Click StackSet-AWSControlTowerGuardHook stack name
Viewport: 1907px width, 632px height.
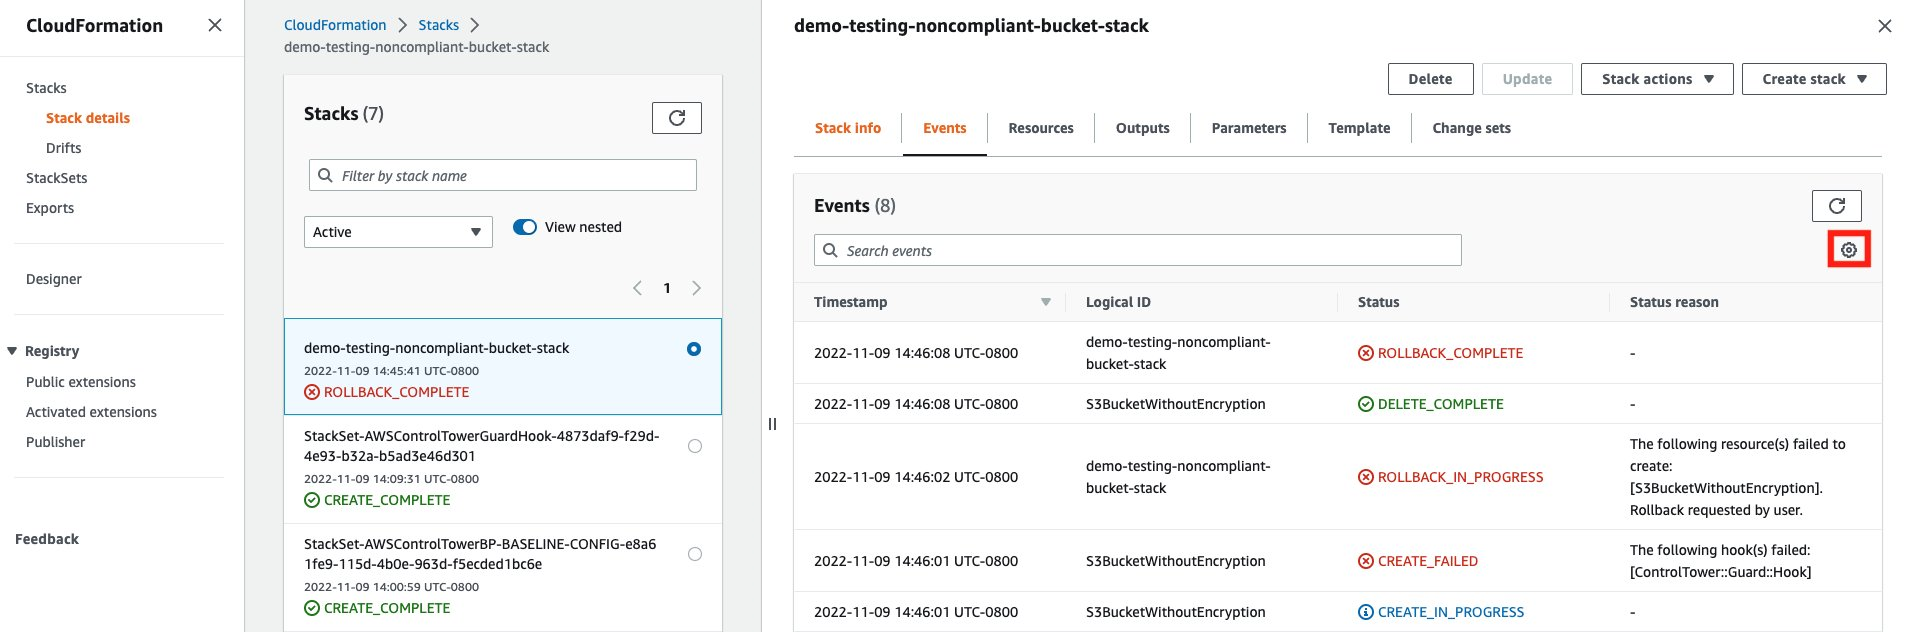pyautogui.click(x=482, y=446)
